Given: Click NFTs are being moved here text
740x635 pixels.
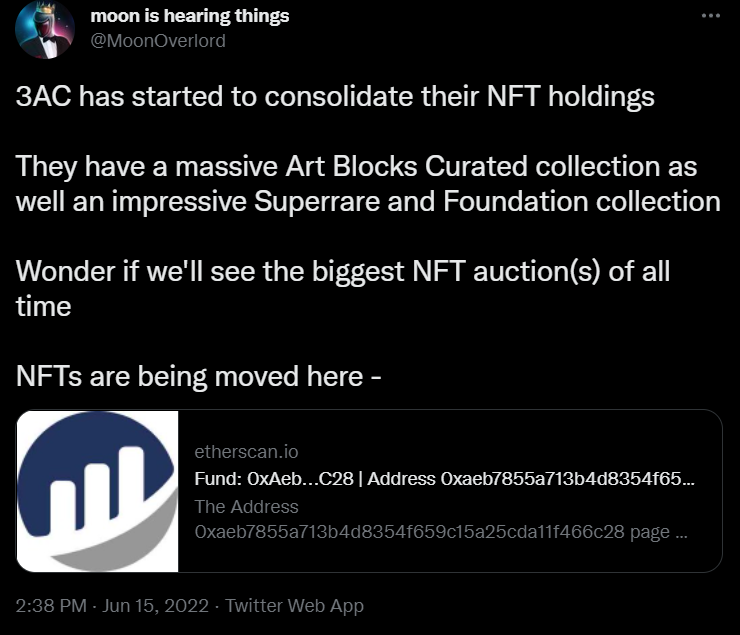Looking at the screenshot, I should tap(198, 377).
